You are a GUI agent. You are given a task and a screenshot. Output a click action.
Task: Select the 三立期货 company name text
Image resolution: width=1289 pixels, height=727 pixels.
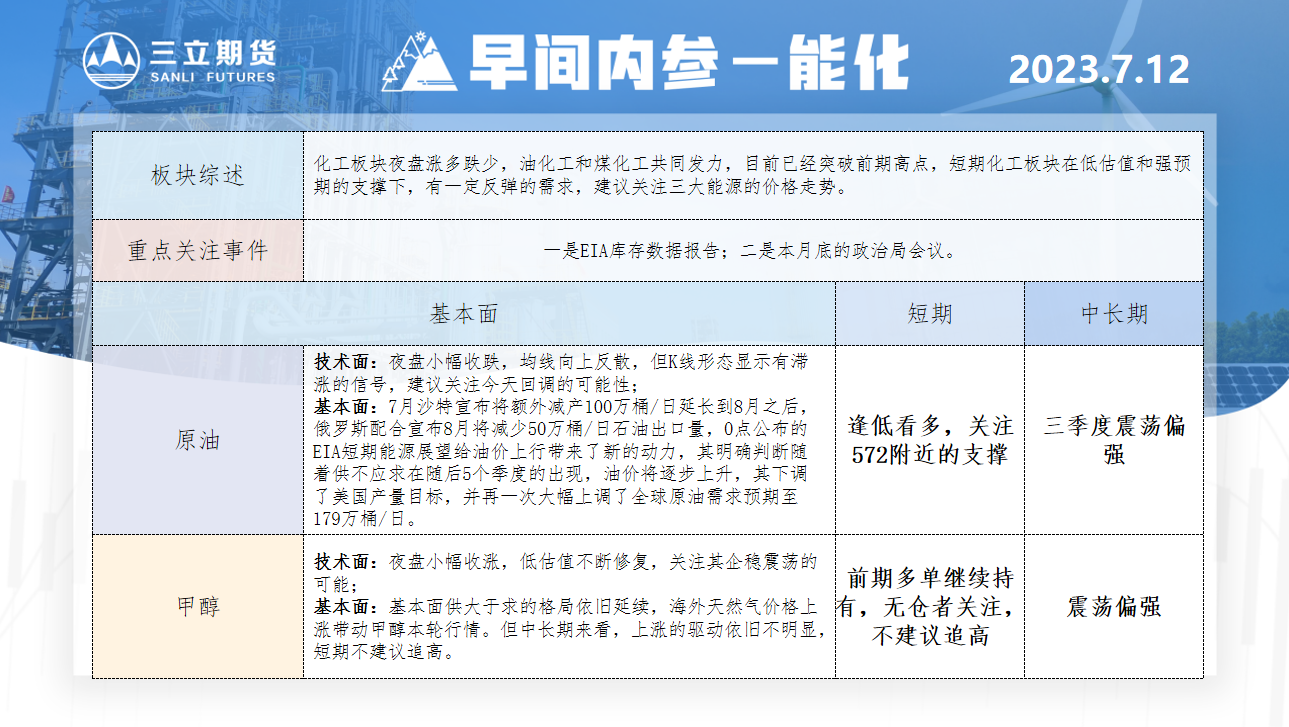[x=212, y=52]
